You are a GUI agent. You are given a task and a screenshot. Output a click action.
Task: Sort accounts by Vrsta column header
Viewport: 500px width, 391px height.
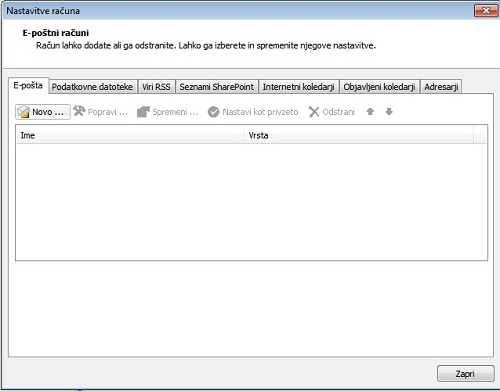tap(359, 135)
